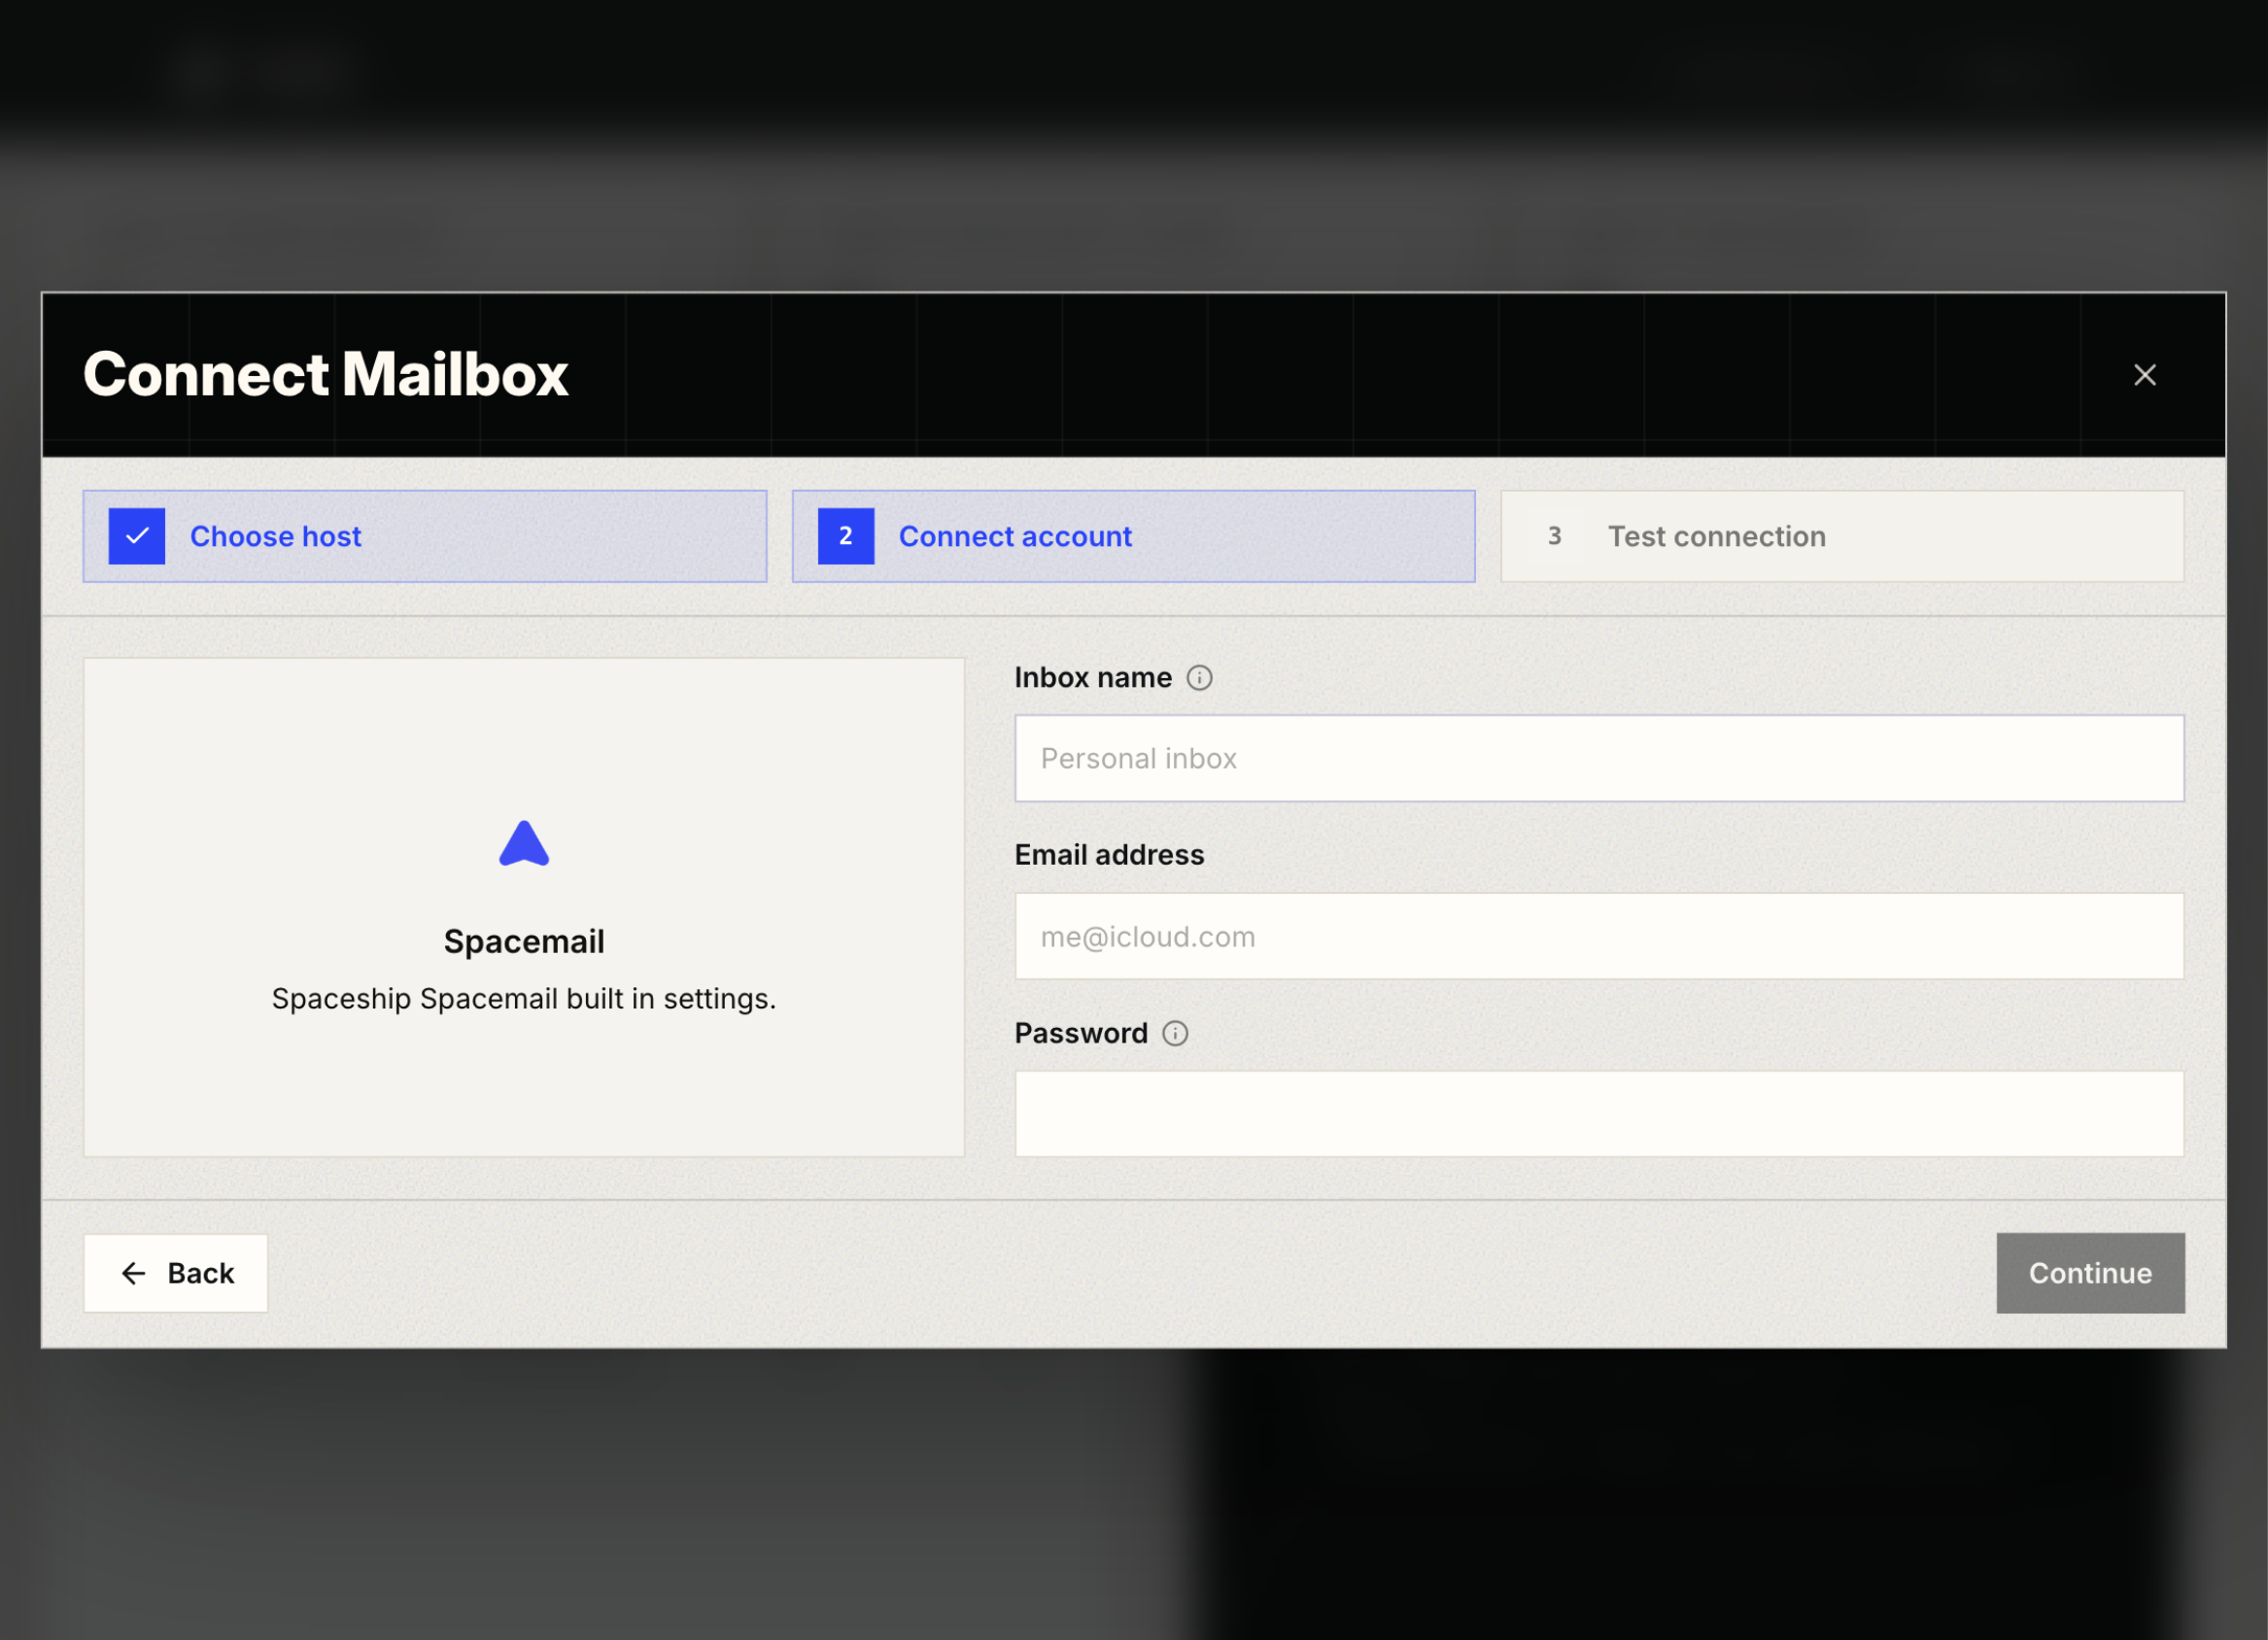Click into the Password field
The height and width of the screenshot is (1640, 2268).
coord(1599,1114)
